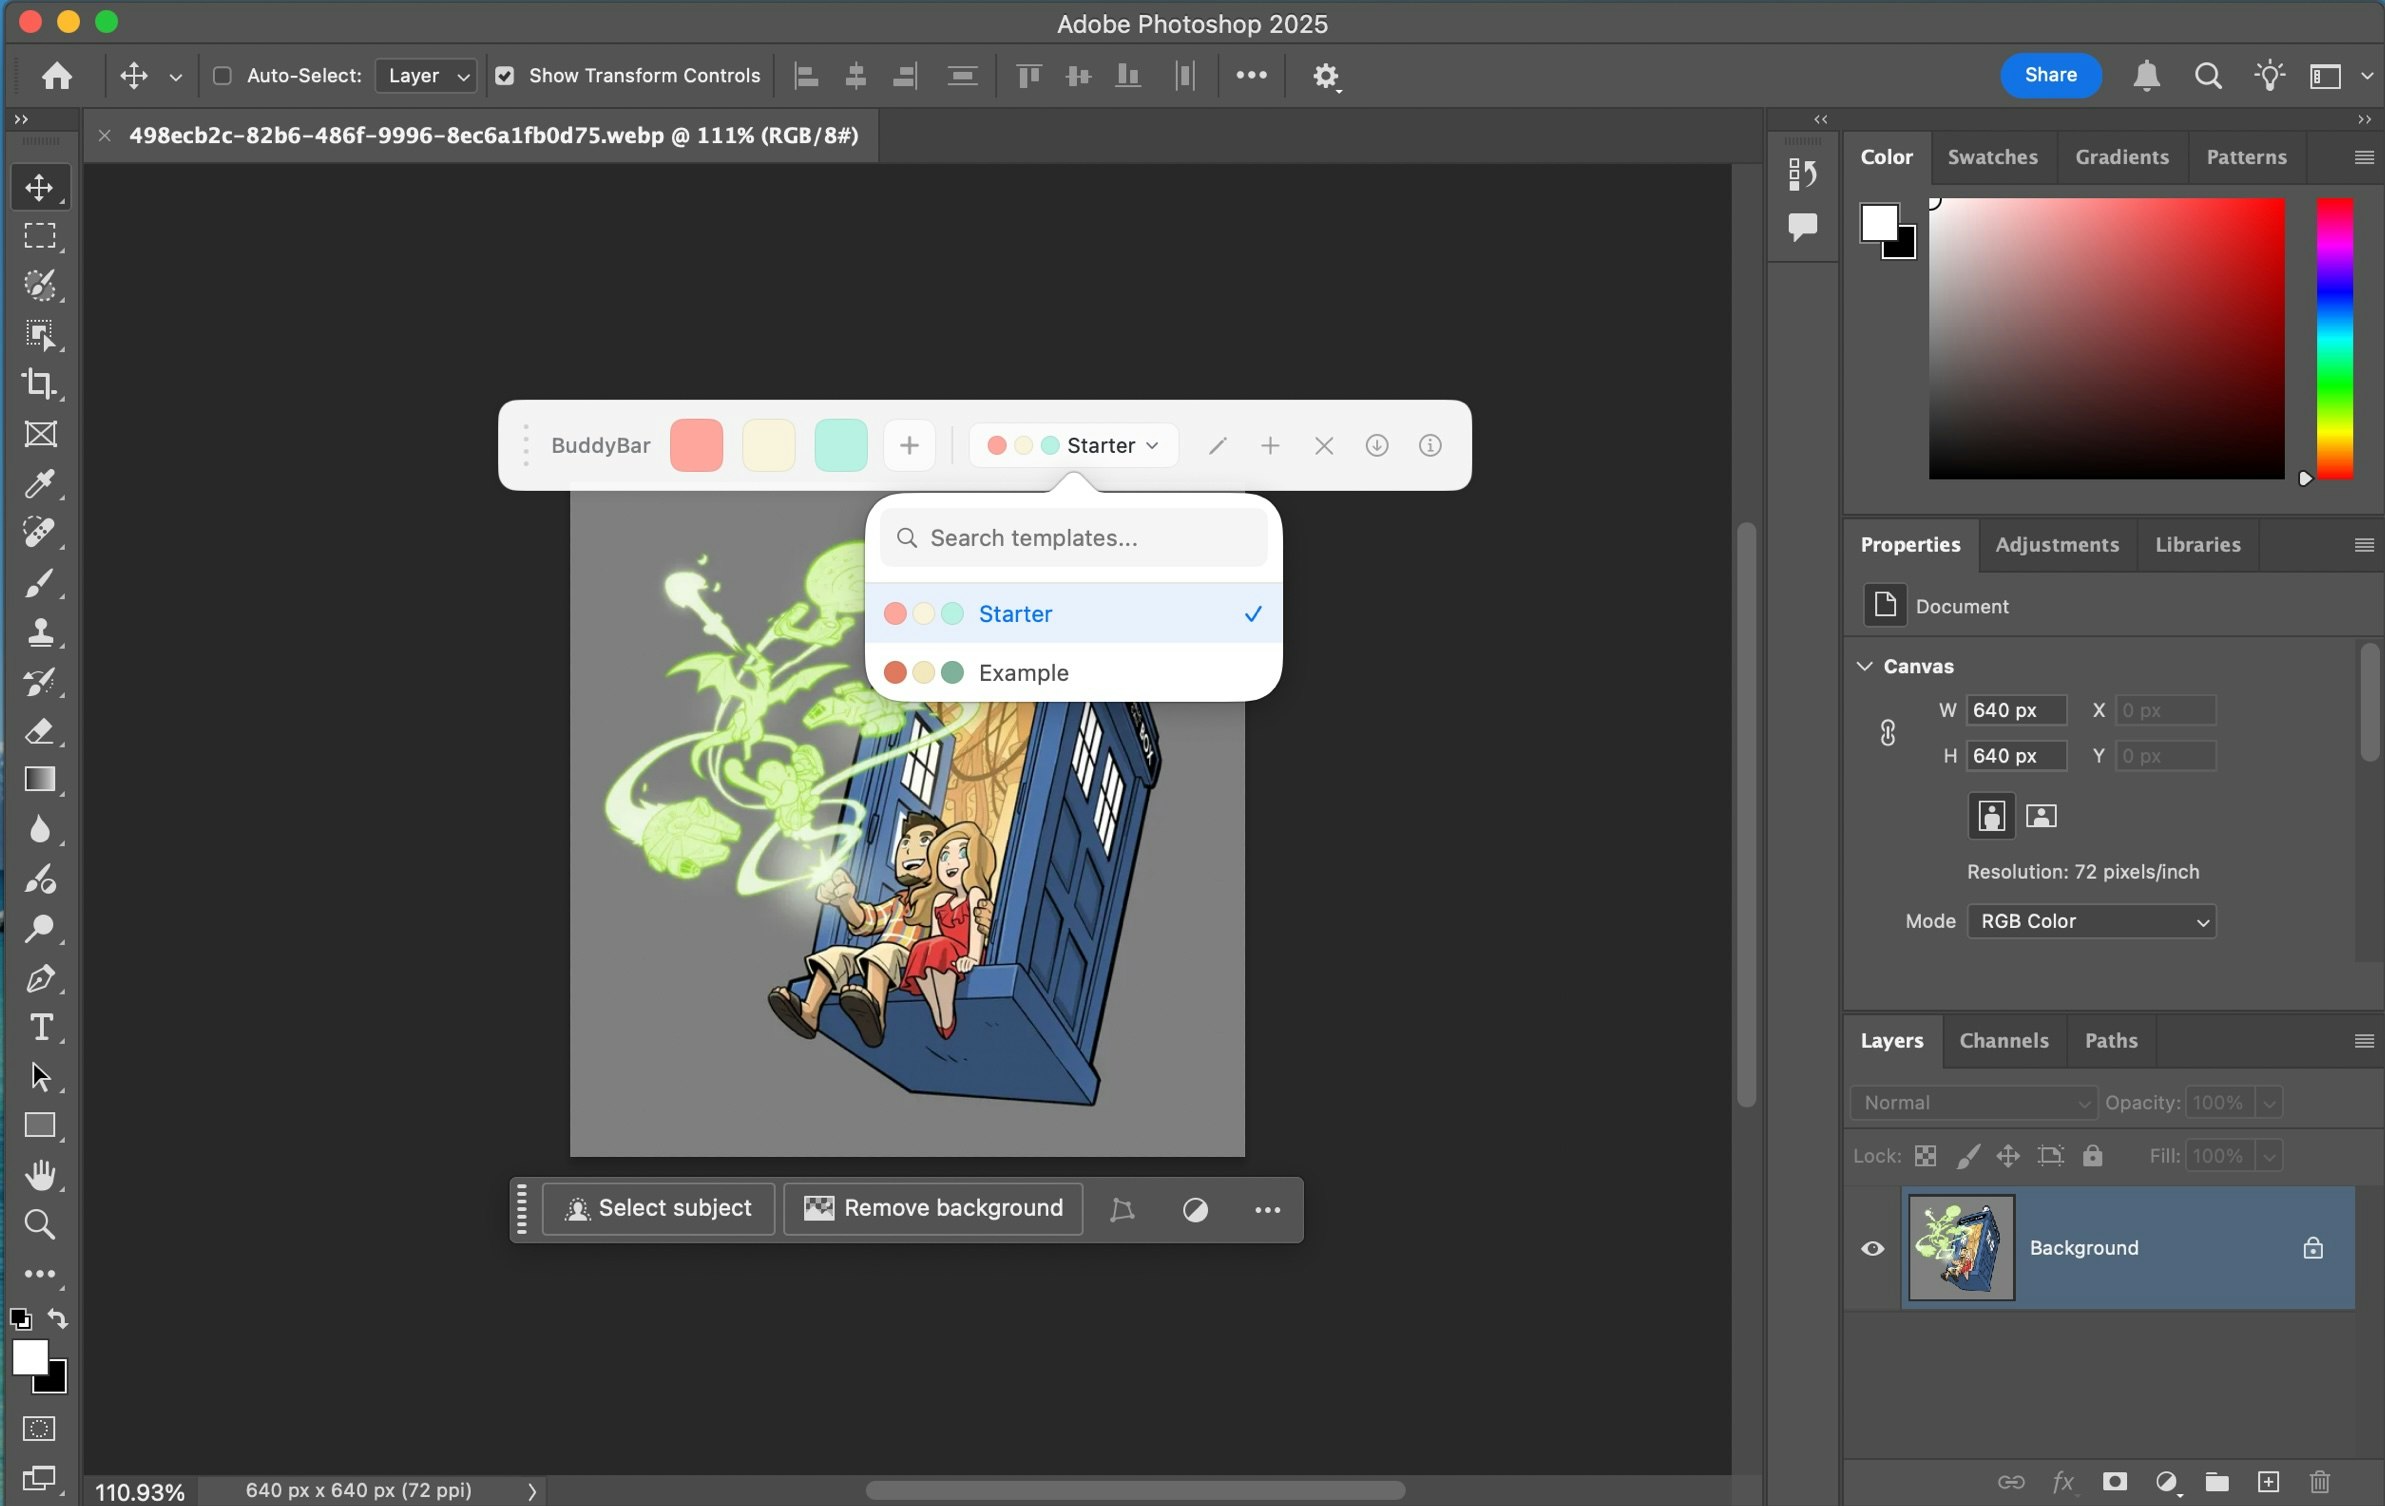Switch to the Gradients tab
This screenshot has height=1506, width=2385.
coord(2121,157)
